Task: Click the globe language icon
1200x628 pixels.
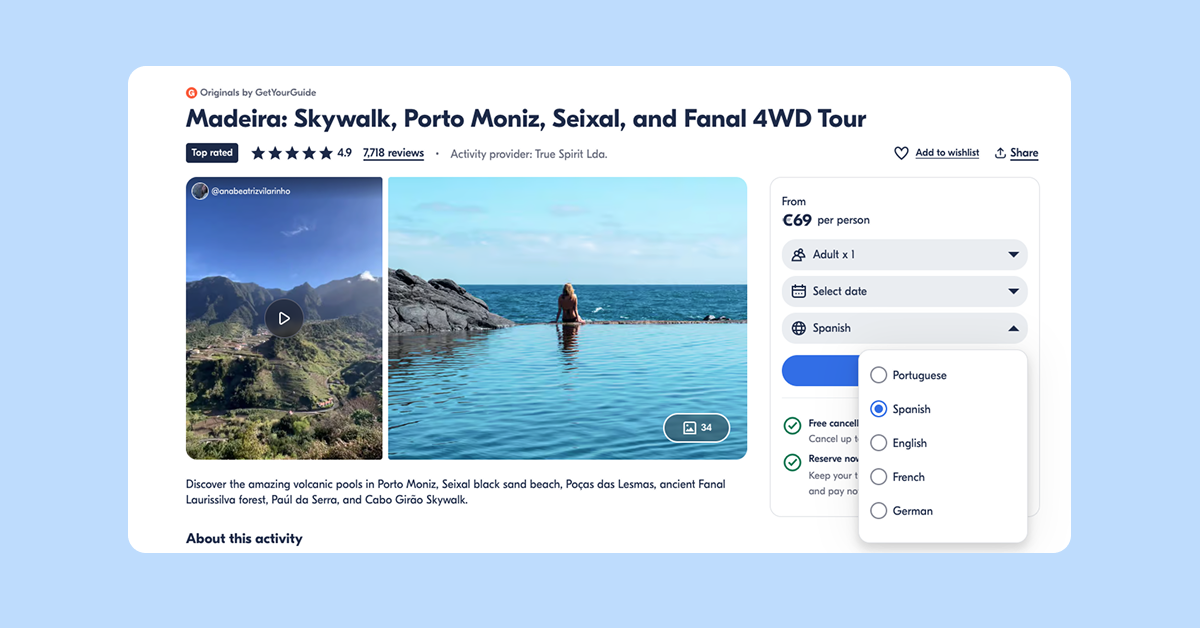Action: 799,328
